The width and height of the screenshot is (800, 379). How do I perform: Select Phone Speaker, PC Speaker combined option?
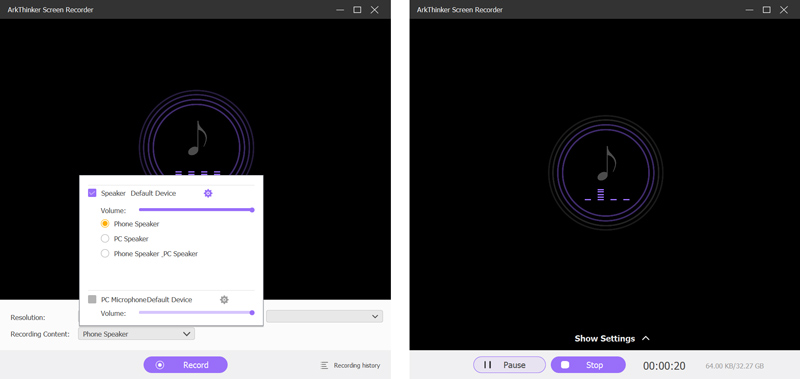(105, 253)
